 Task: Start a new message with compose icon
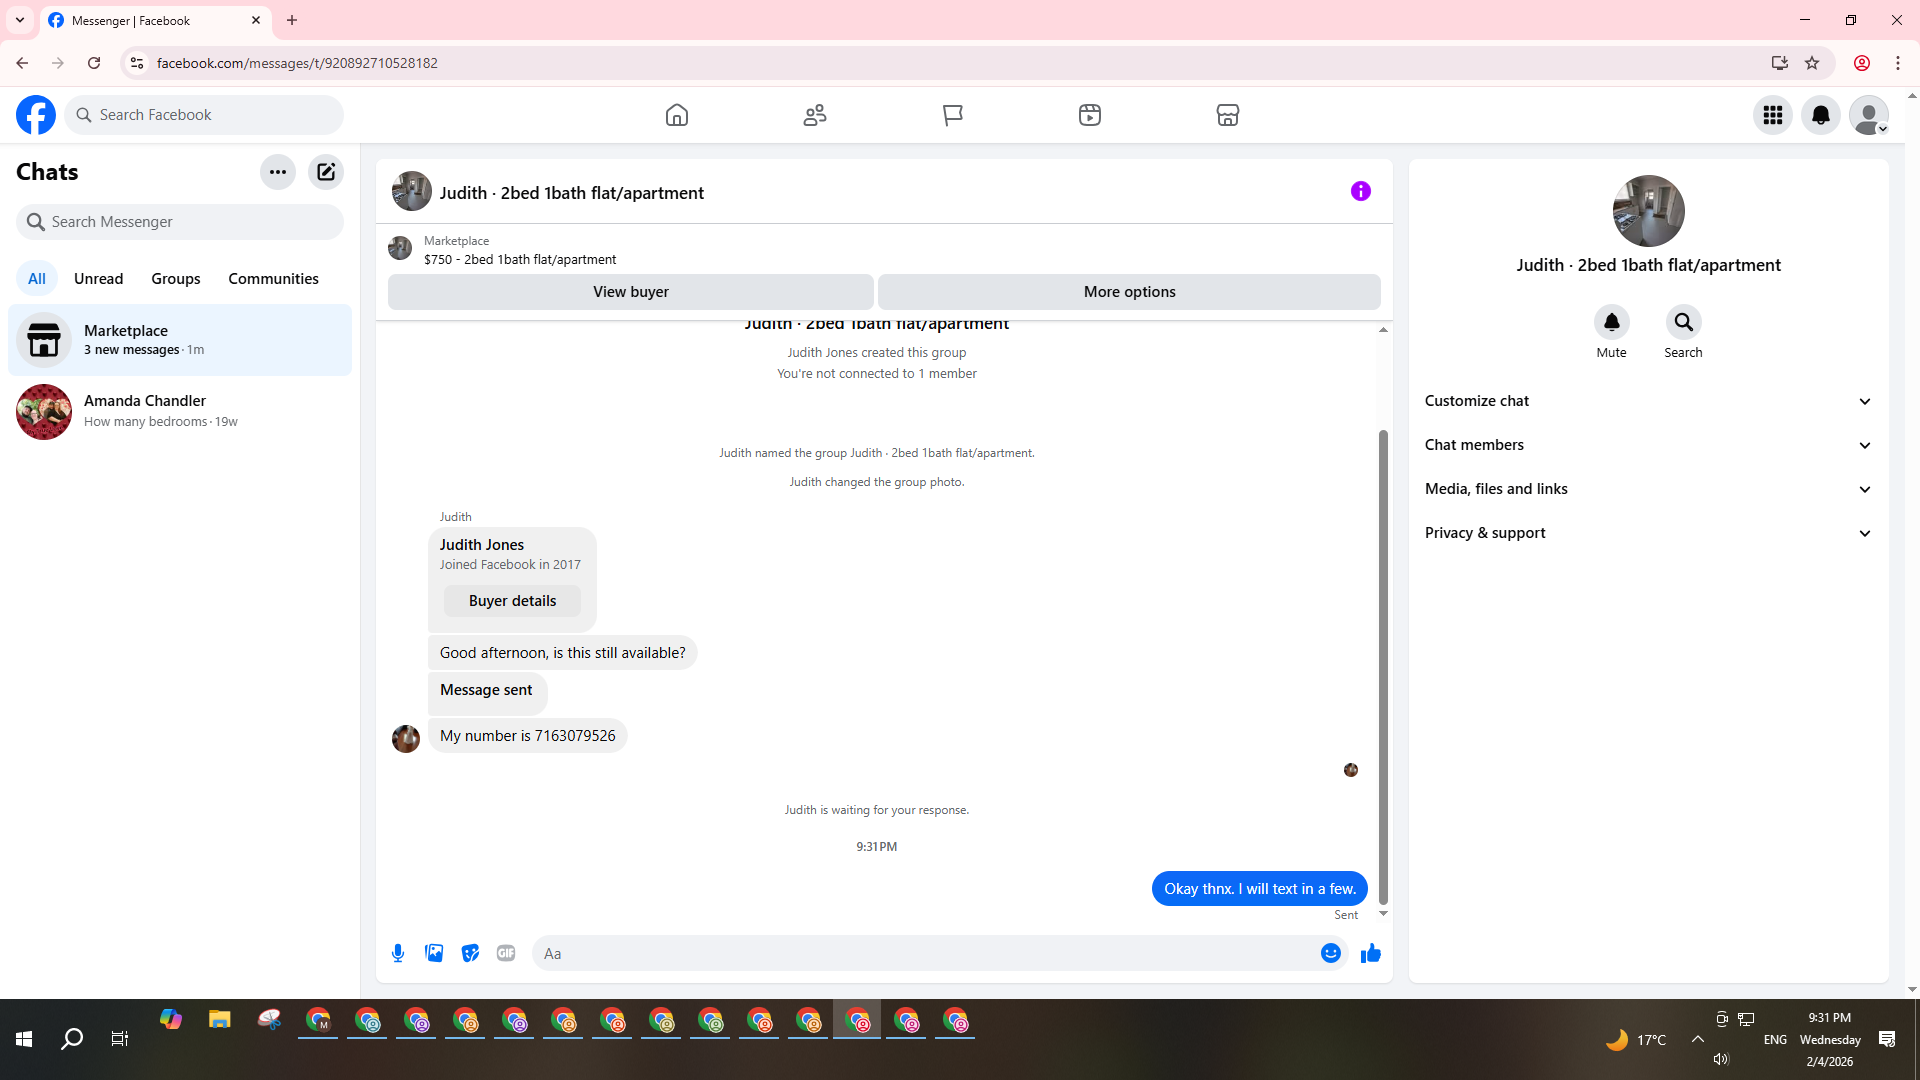326,172
